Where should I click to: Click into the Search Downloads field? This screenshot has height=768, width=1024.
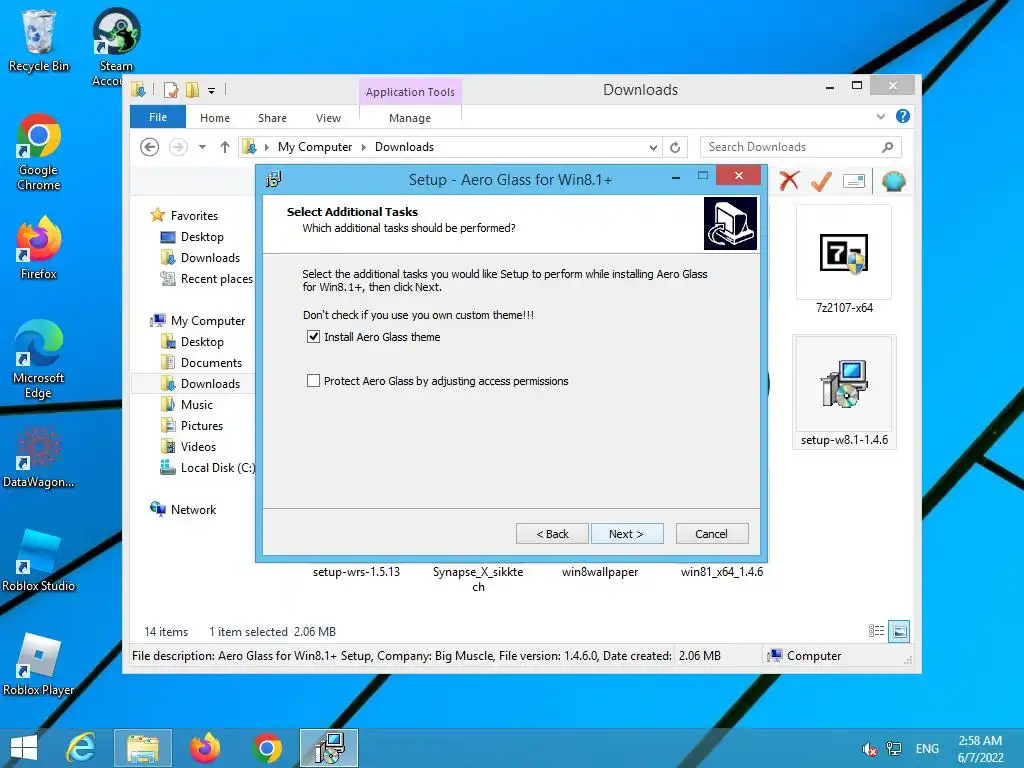790,147
